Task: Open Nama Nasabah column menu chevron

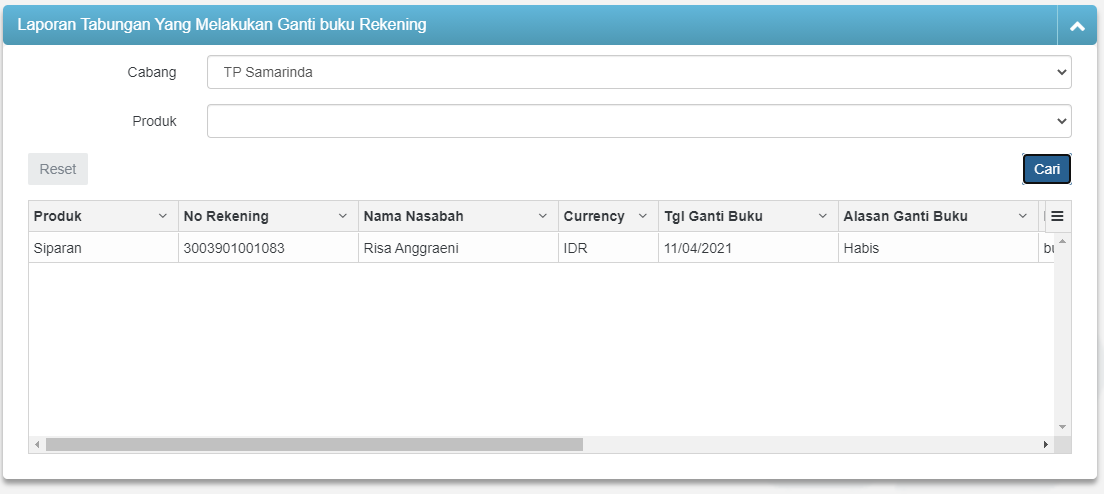Action: point(543,216)
